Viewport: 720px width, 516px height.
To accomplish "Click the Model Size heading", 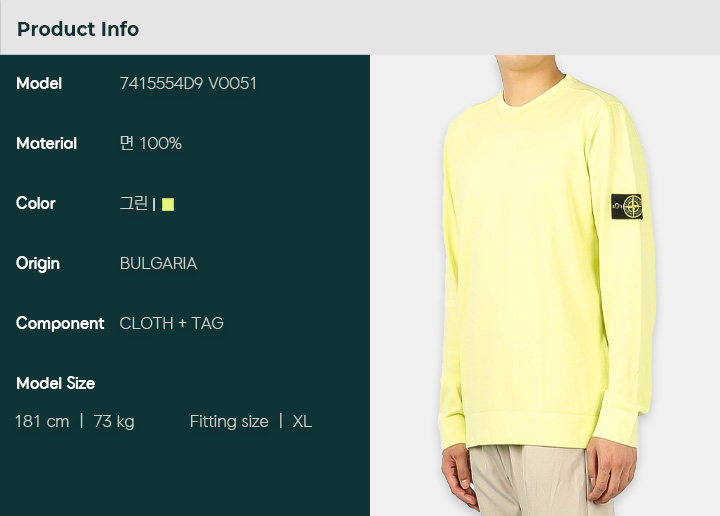I will (x=56, y=383).
